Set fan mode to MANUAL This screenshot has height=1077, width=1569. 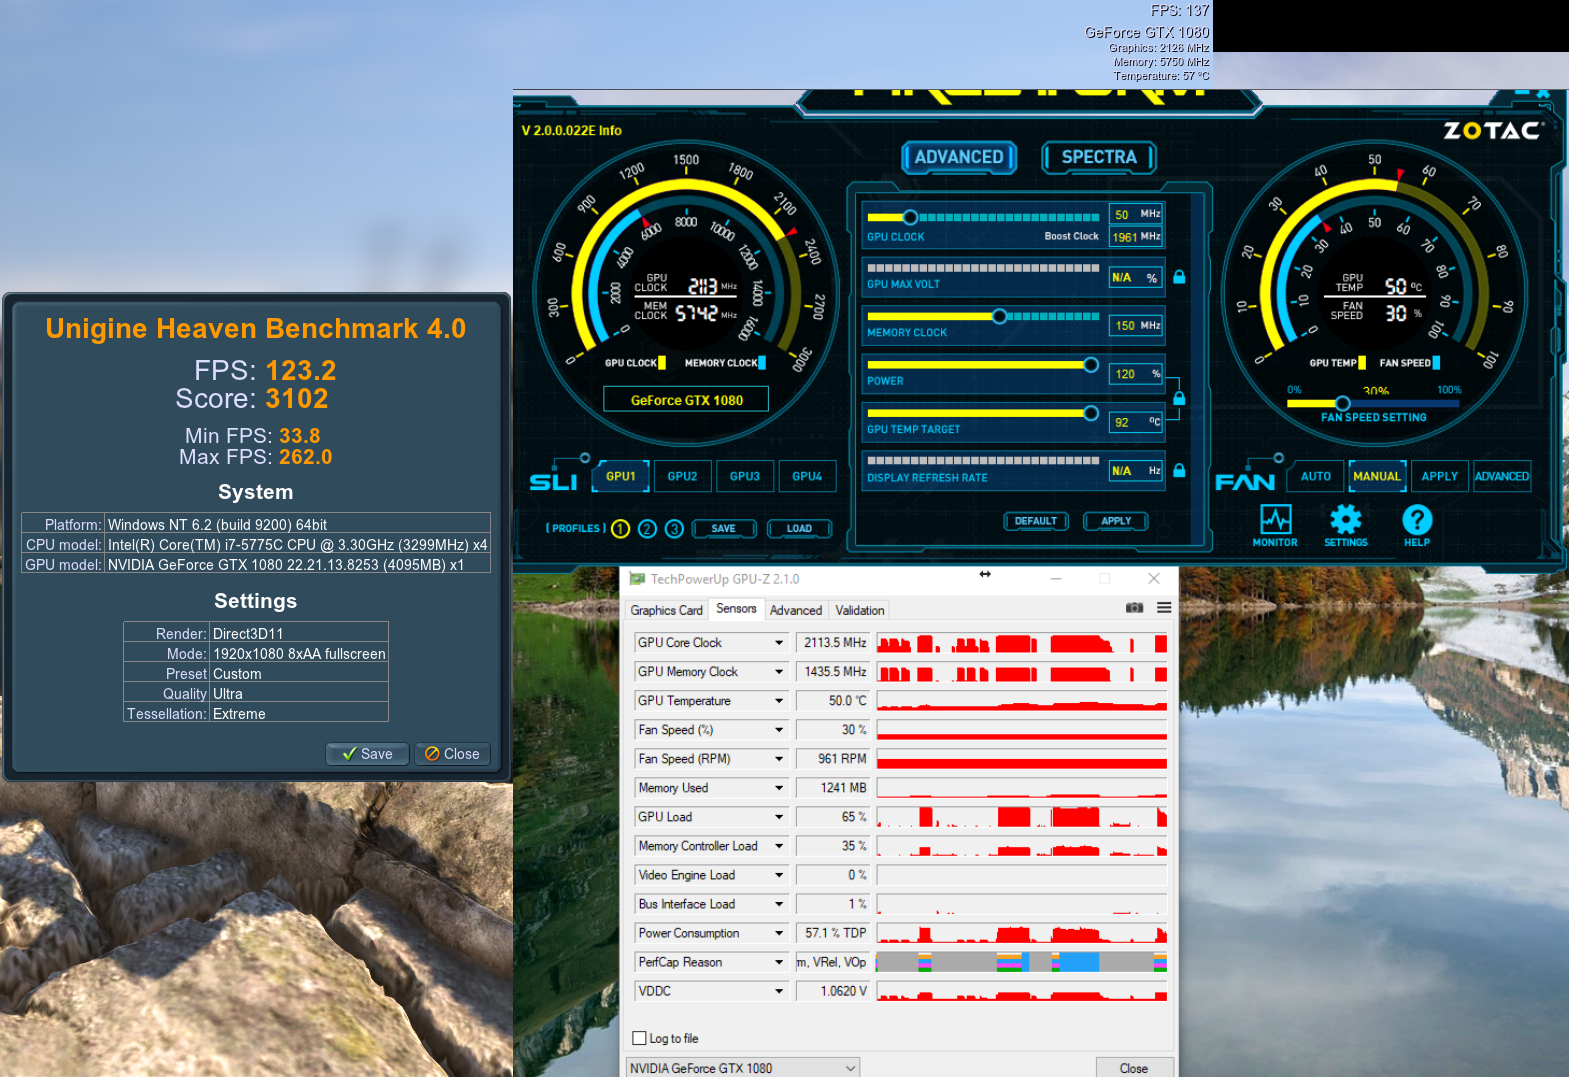(1377, 477)
